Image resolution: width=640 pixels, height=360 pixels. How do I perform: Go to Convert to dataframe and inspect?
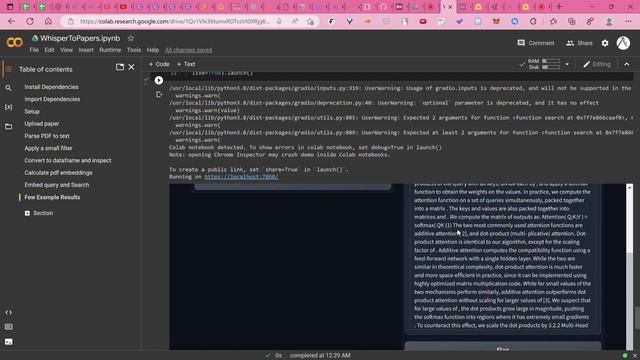[x=68, y=160]
